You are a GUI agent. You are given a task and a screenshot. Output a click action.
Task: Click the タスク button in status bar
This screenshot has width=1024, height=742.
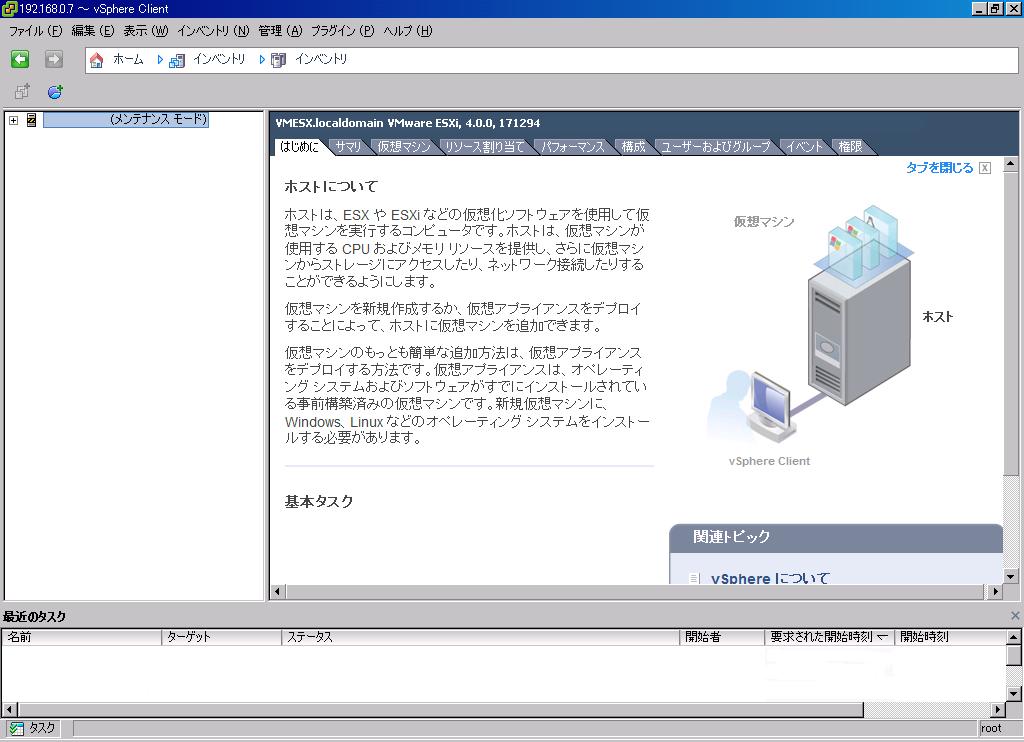click(x=31, y=728)
